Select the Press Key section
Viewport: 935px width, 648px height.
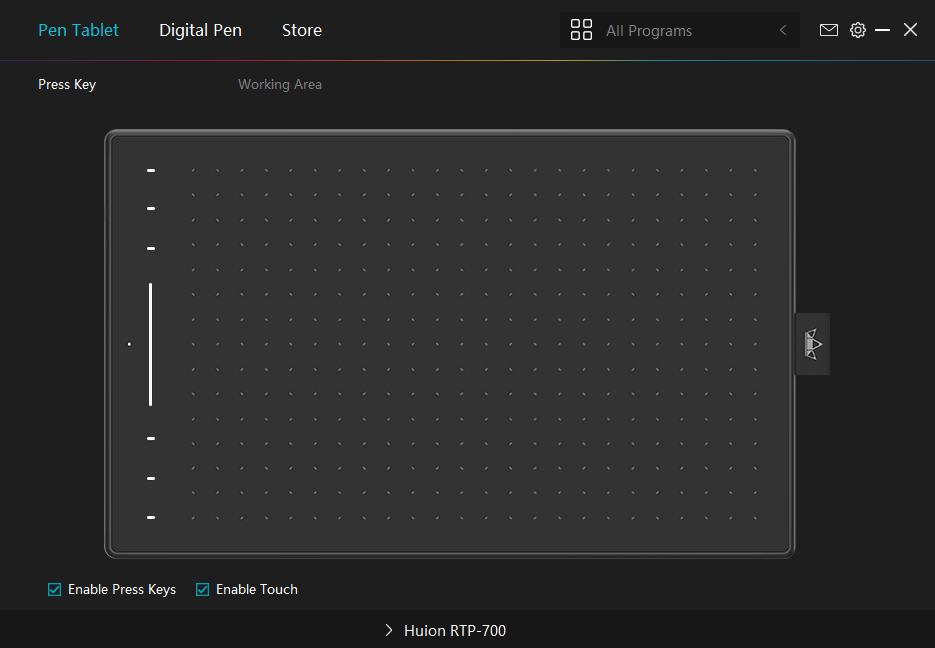[67, 84]
